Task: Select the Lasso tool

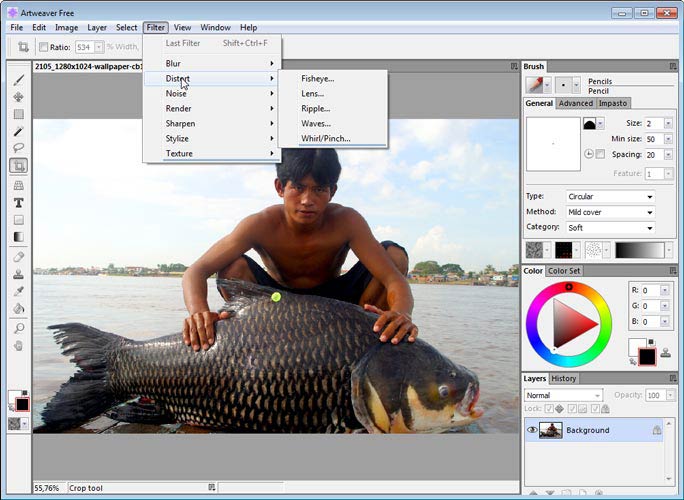Action: coord(19,148)
